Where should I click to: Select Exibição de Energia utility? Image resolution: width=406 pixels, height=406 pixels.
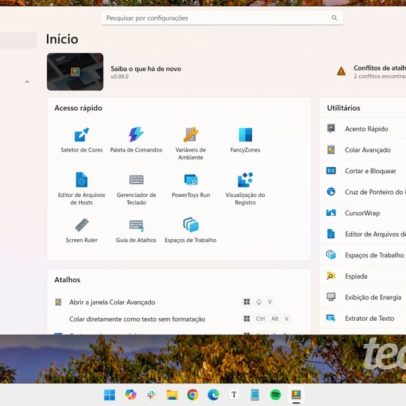pos(363,297)
